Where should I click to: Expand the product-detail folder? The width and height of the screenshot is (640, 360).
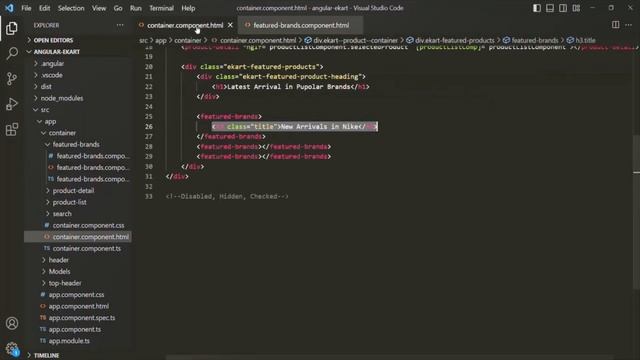coord(73,191)
